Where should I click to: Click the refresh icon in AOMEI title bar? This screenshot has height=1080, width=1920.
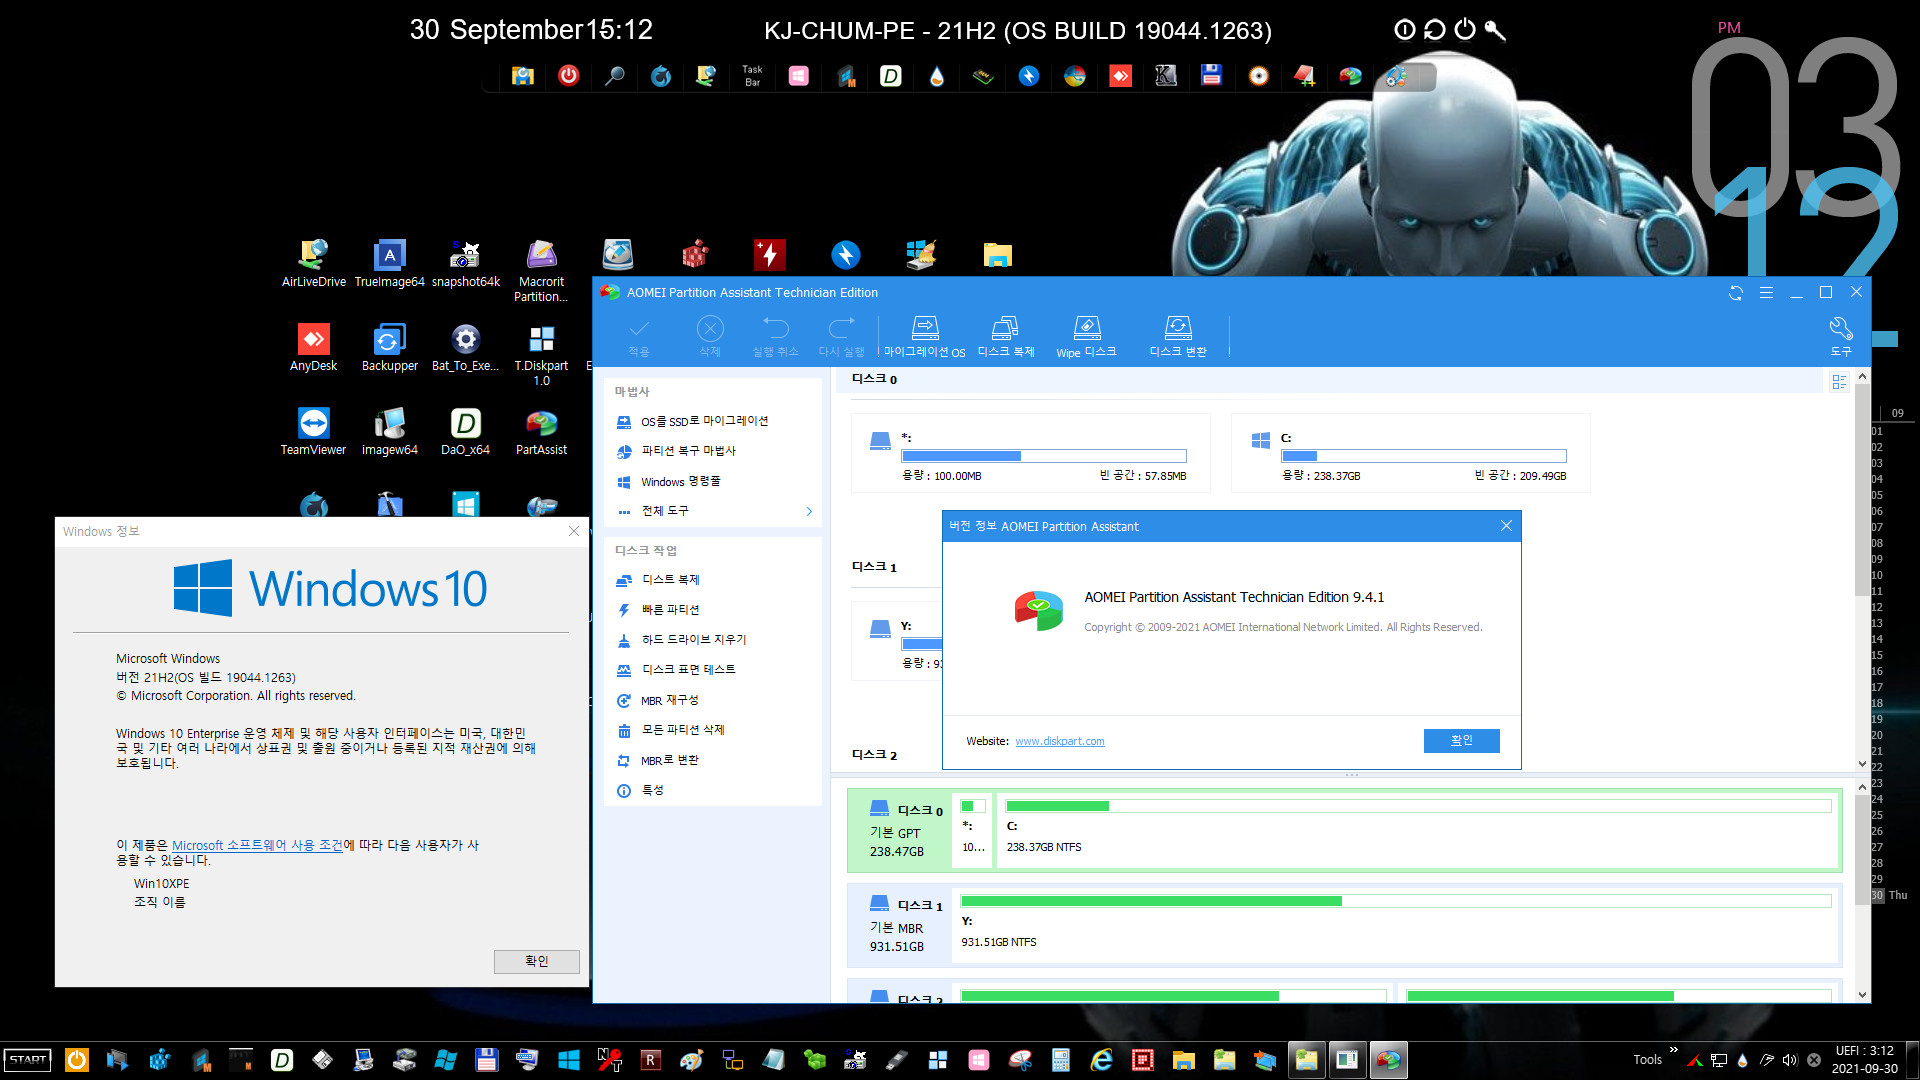tap(1736, 292)
